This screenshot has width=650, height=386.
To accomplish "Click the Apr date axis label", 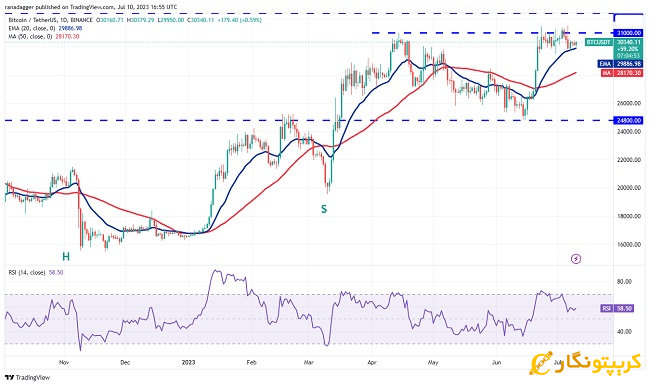I will pyautogui.click(x=372, y=362).
